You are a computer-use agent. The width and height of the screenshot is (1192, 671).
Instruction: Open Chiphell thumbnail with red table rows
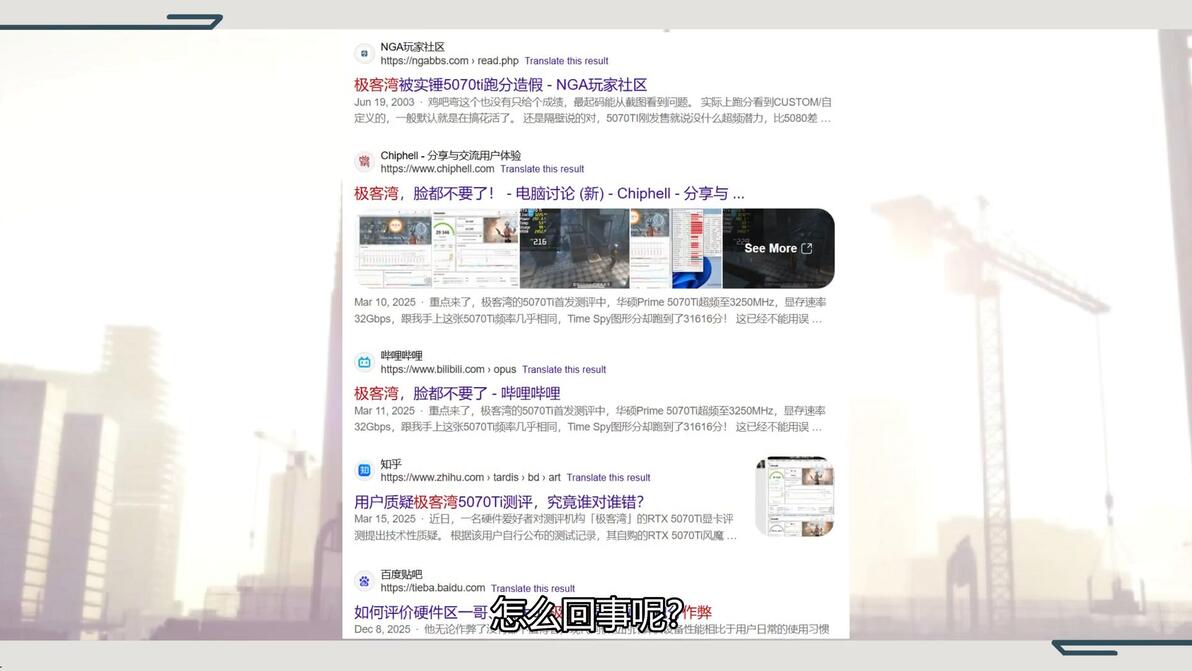[x=676, y=248]
